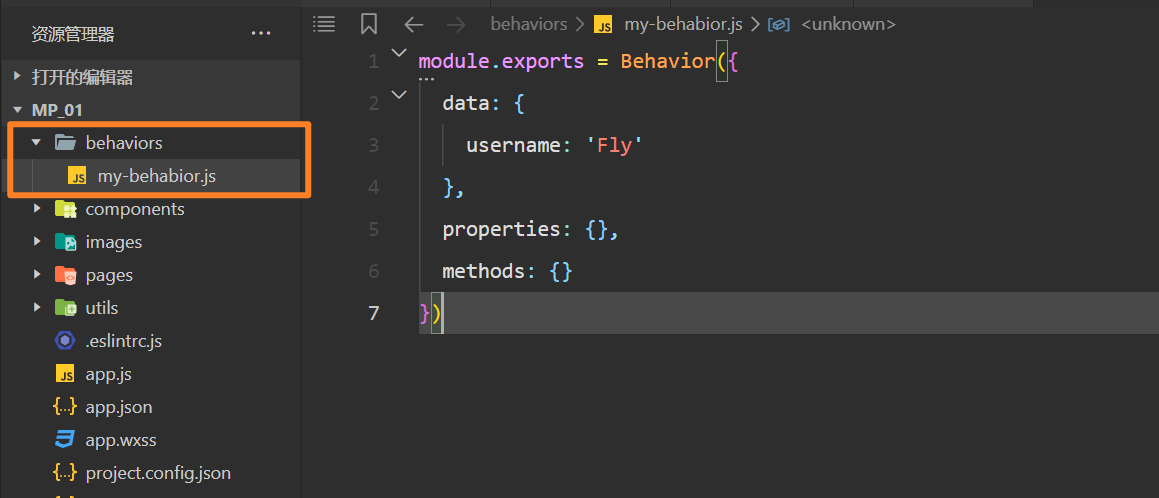This screenshot has width=1159, height=498.
Task: Select the behaviors breadcrumb segment
Action: tap(528, 24)
